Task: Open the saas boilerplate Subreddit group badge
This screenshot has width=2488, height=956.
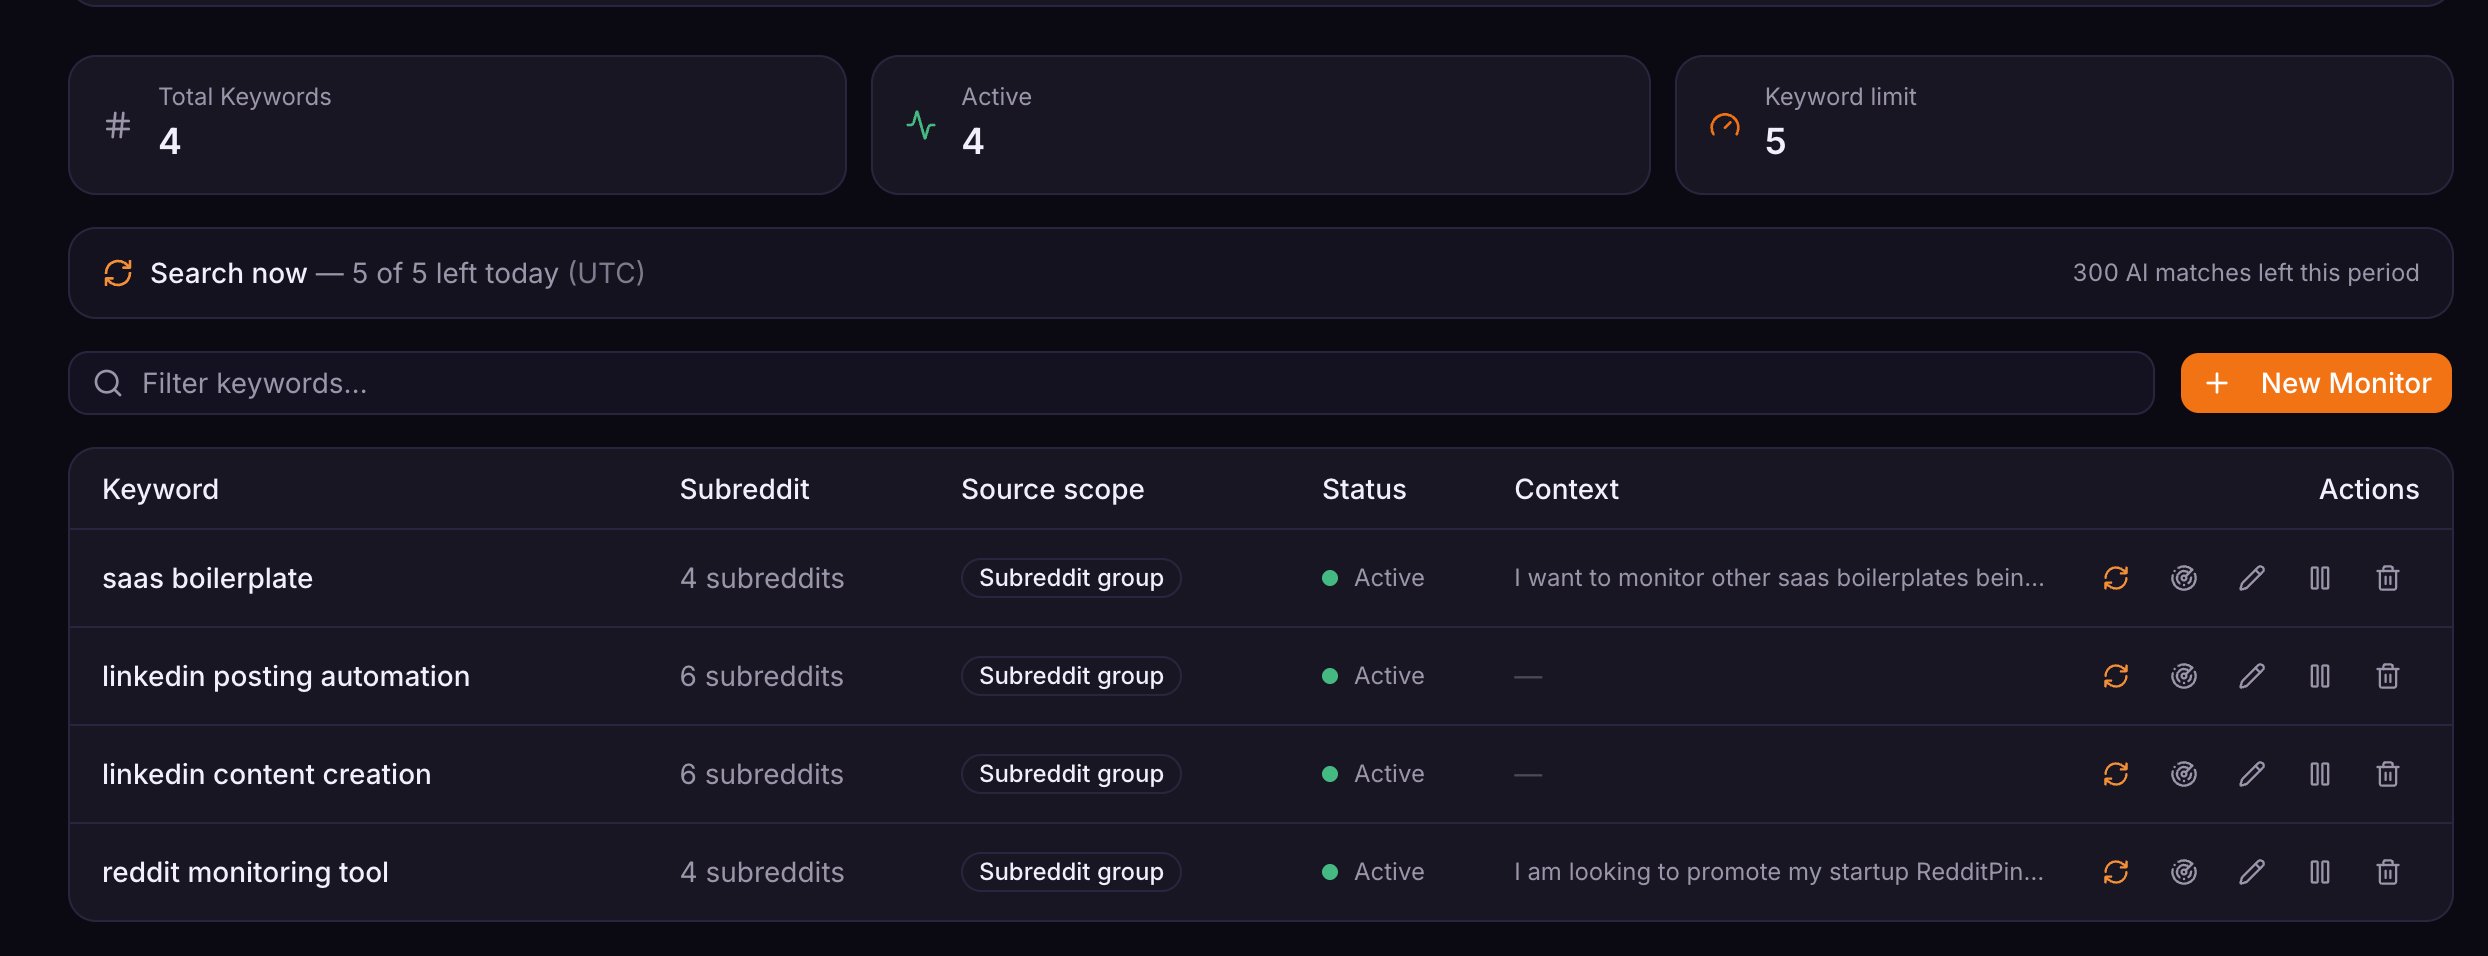Action: [x=1071, y=578]
